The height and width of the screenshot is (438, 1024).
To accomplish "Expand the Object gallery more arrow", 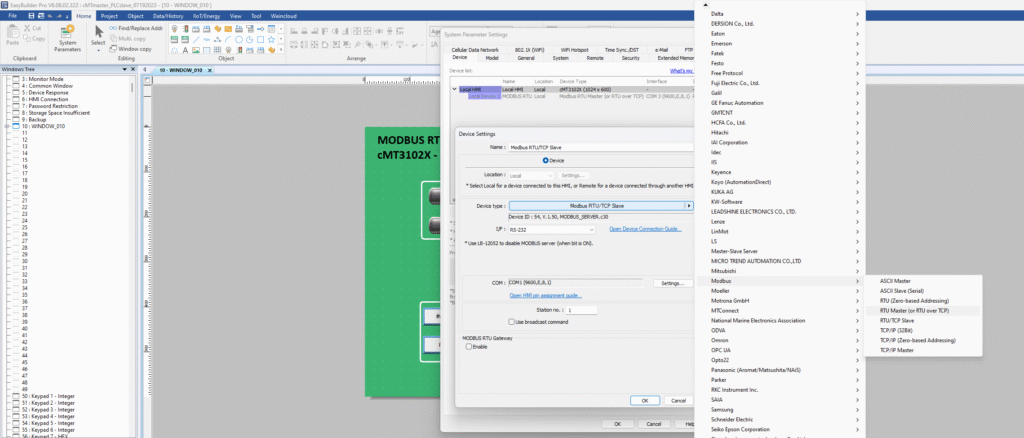I will (x=281, y=50).
